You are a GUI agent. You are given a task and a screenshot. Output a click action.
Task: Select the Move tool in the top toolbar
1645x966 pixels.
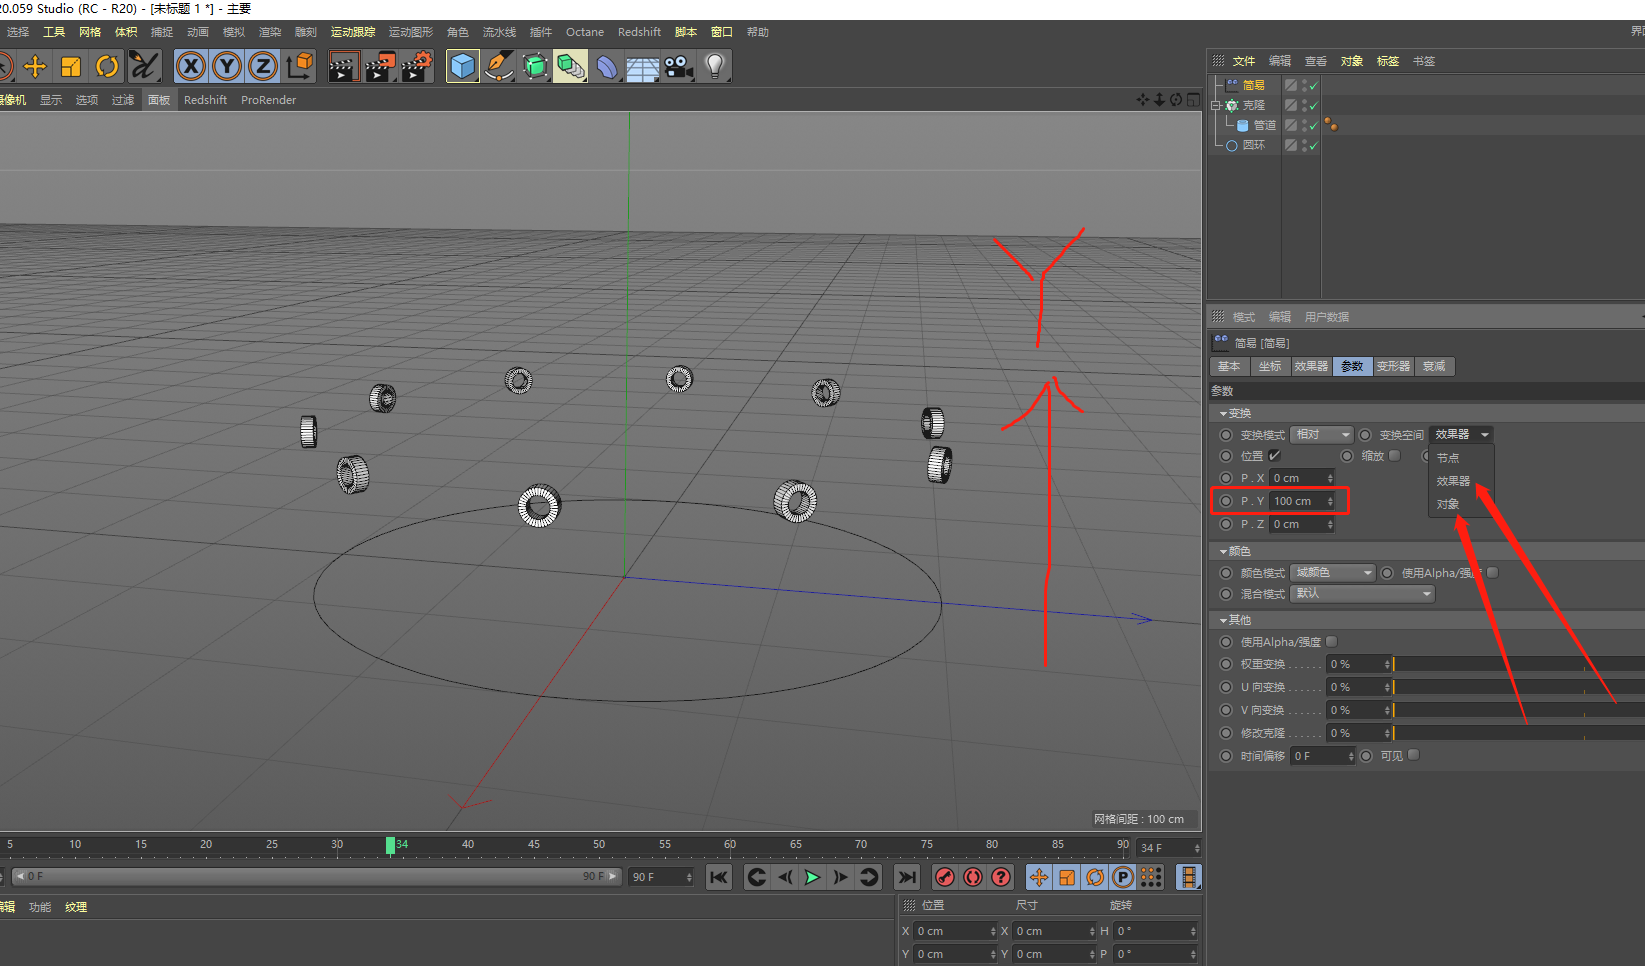coord(35,67)
